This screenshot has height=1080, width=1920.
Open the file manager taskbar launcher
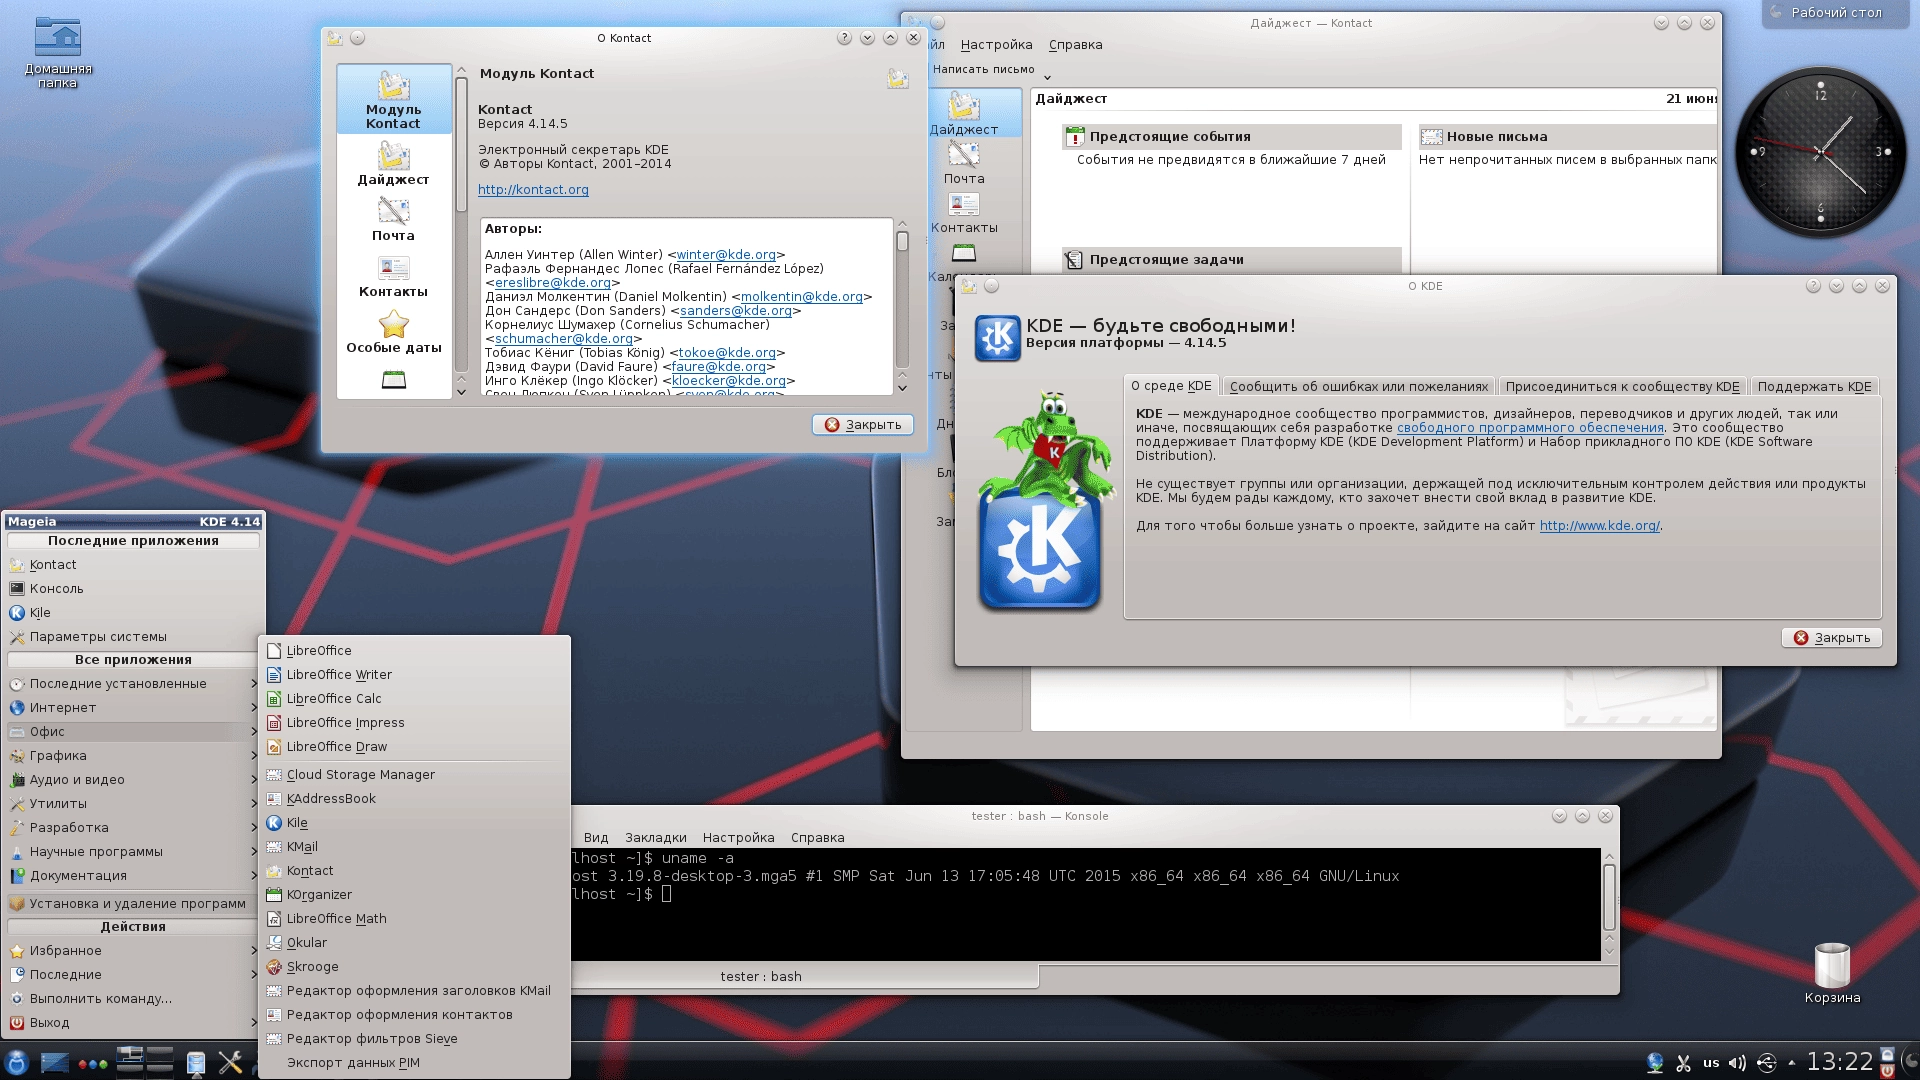coord(196,1062)
